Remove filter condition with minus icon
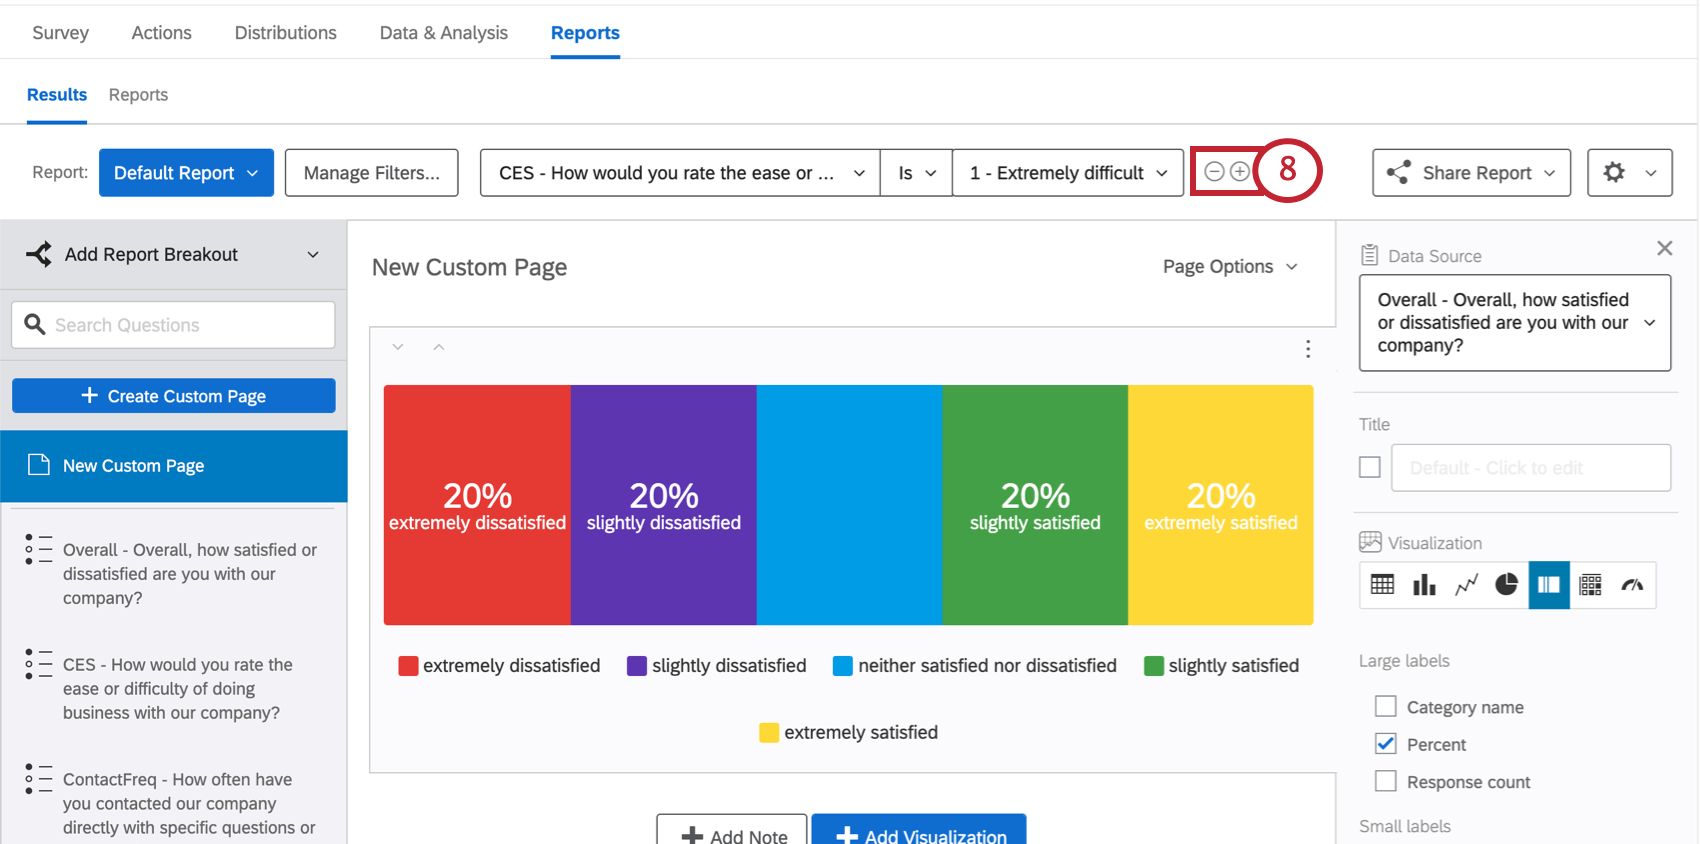Viewport: 1700px width, 844px height. [x=1214, y=172]
